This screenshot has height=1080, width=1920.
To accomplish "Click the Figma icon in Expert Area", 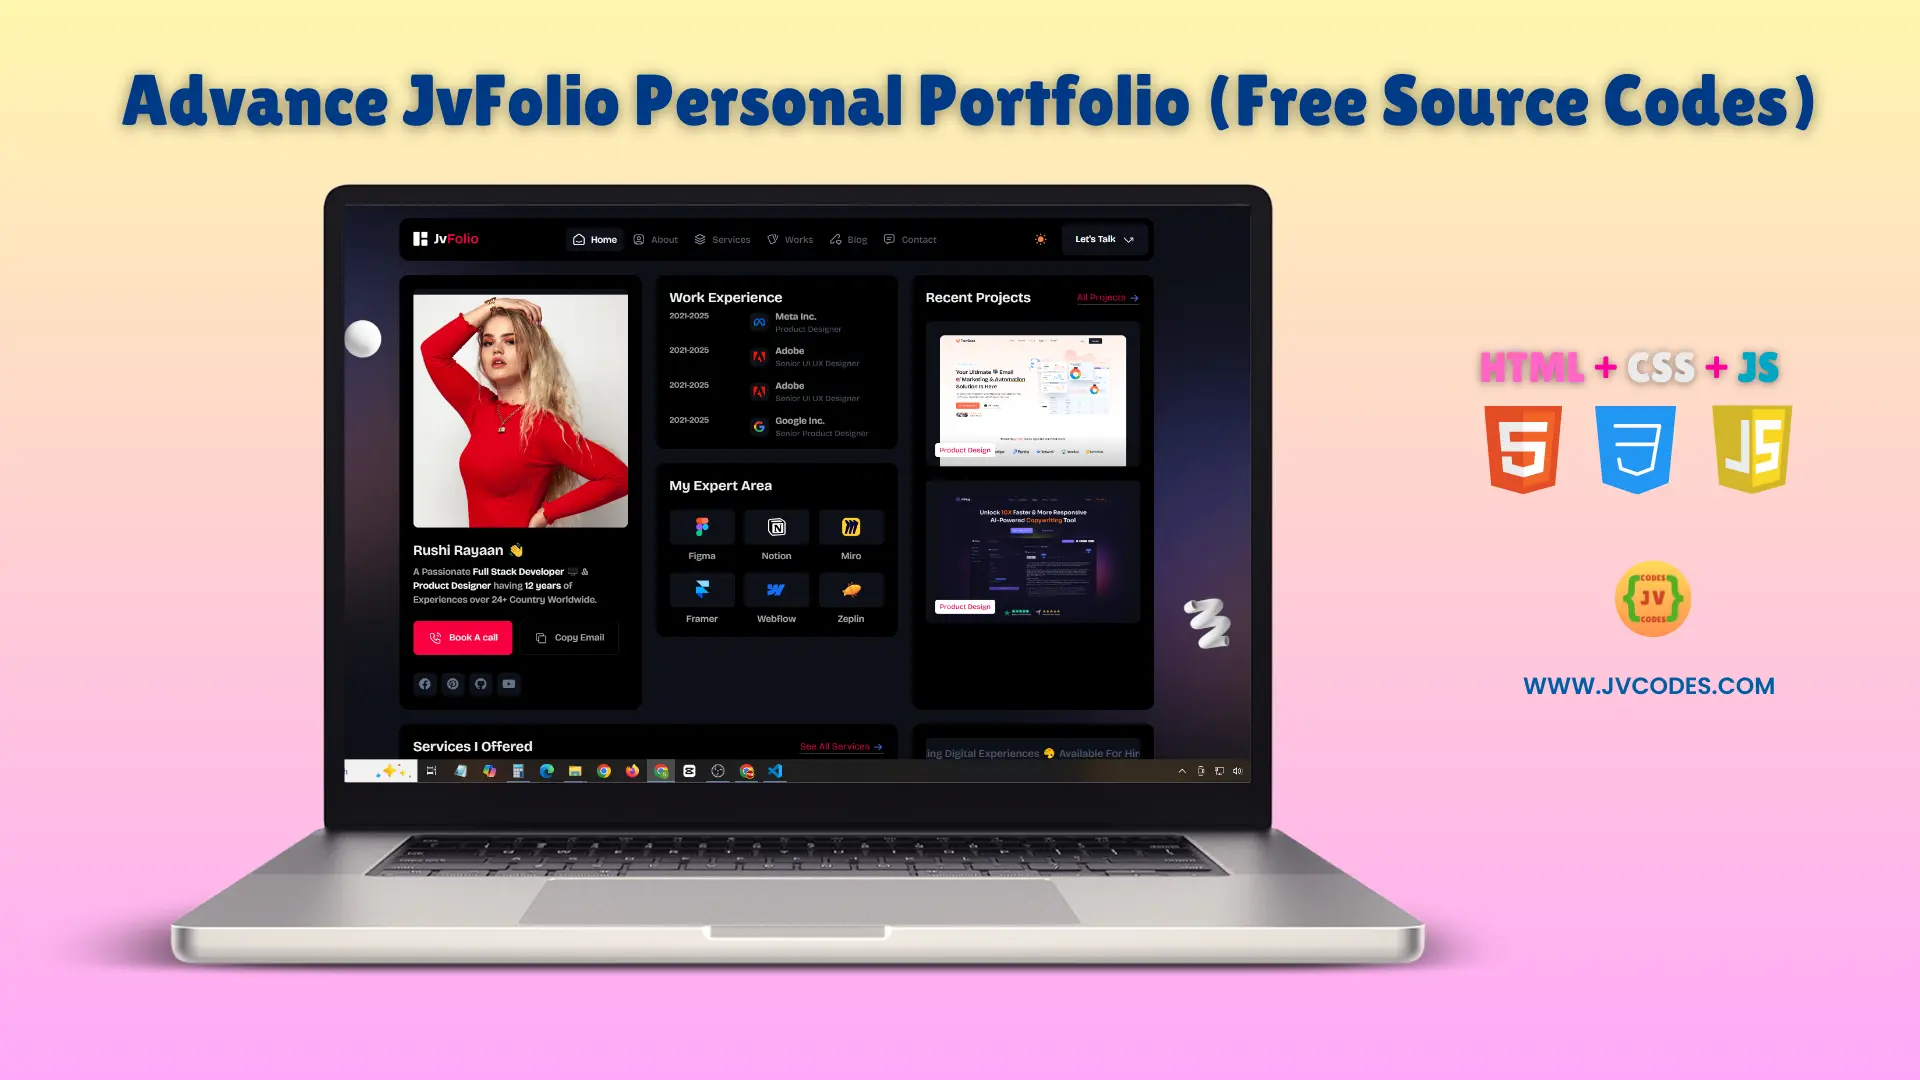I will point(702,526).
